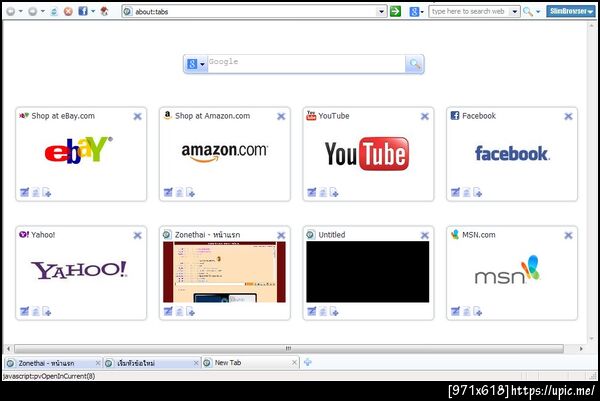Click the toolbar magnifier search icon

tap(528, 11)
